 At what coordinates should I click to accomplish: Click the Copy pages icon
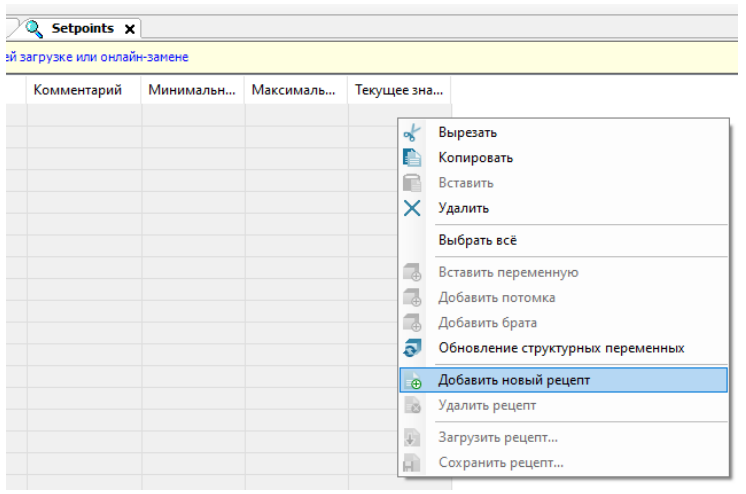[412, 158]
